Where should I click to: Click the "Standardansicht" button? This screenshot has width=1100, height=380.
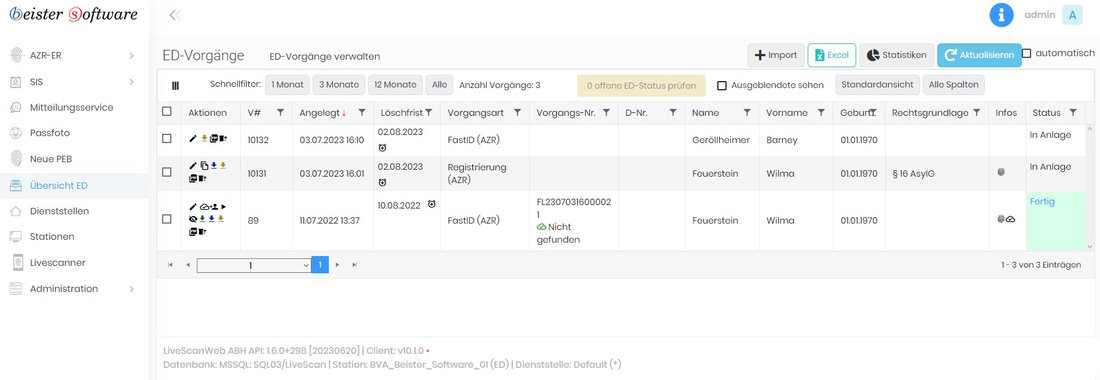(x=877, y=85)
